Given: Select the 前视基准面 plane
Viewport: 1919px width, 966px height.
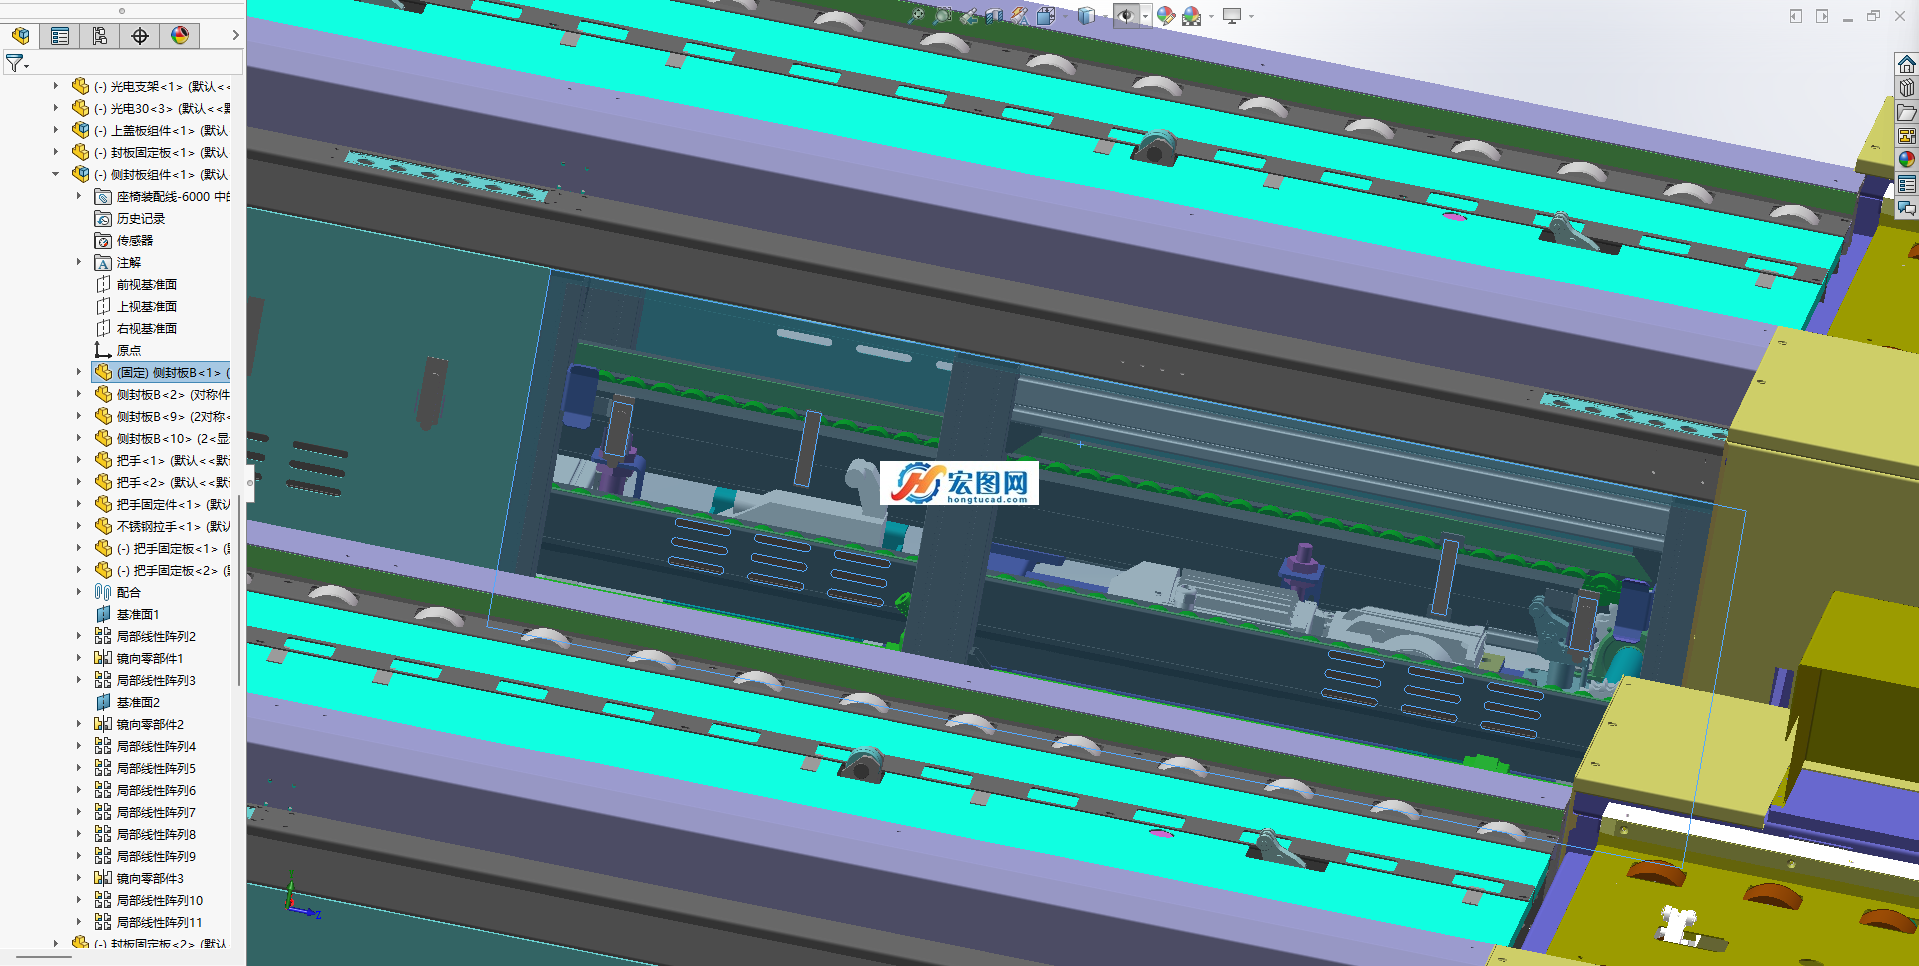Looking at the screenshot, I should [x=136, y=284].
